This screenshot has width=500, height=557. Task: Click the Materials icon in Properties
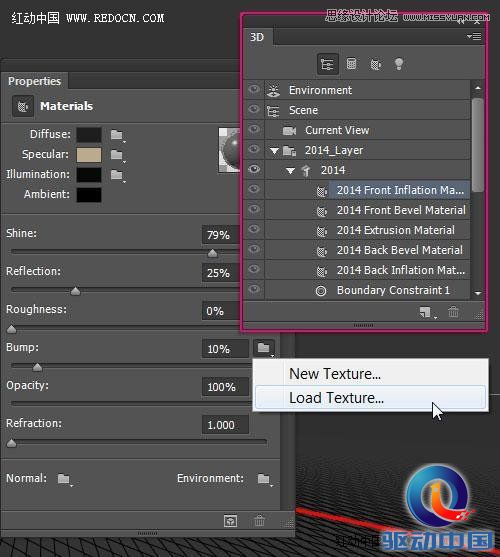[x=23, y=106]
